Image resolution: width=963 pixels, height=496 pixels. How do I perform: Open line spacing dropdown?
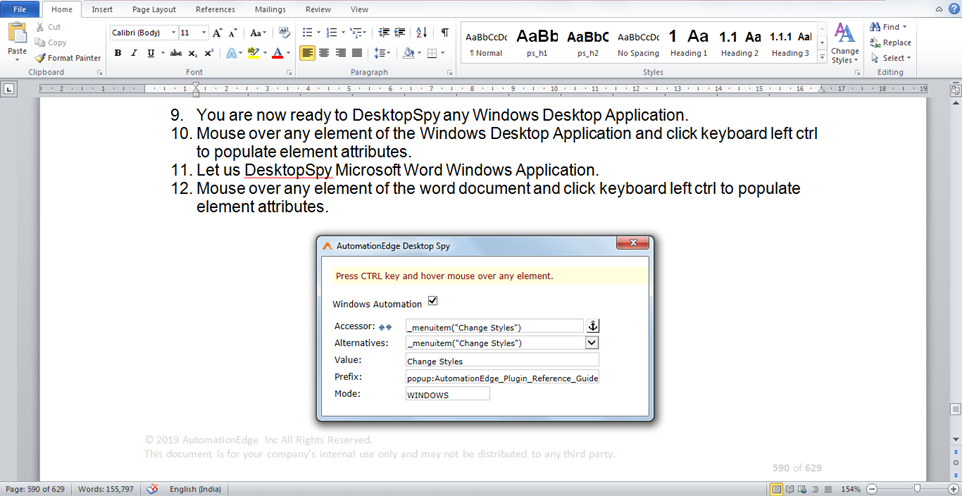[x=381, y=53]
